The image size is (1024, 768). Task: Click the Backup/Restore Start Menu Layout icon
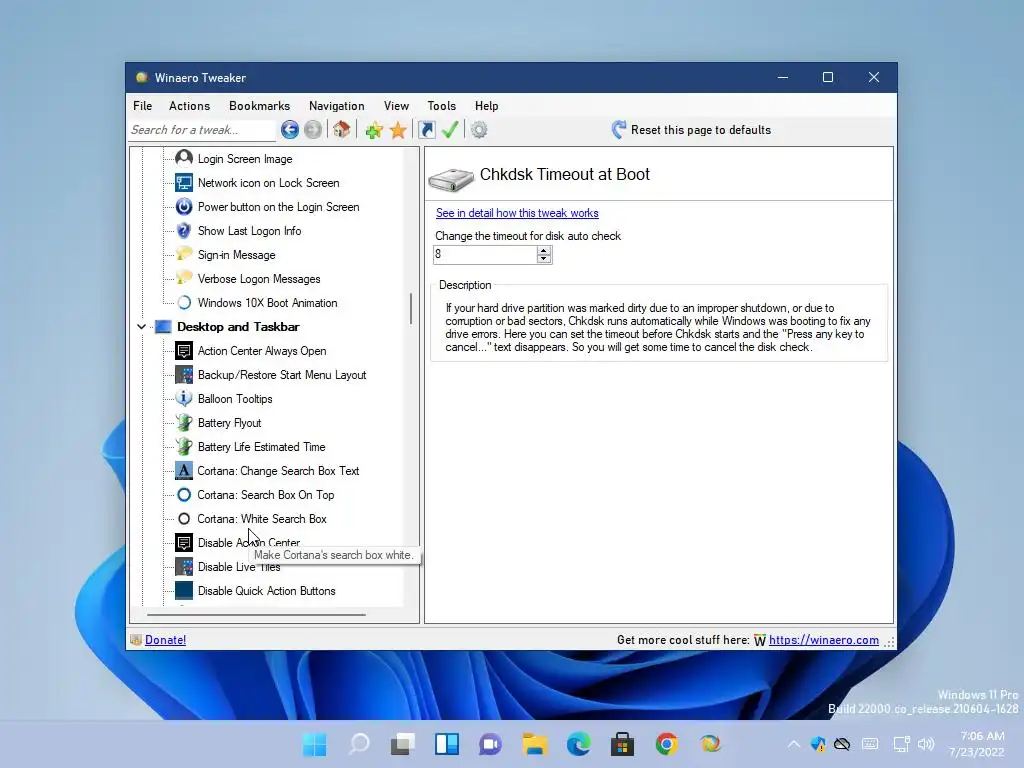pyautogui.click(x=184, y=375)
